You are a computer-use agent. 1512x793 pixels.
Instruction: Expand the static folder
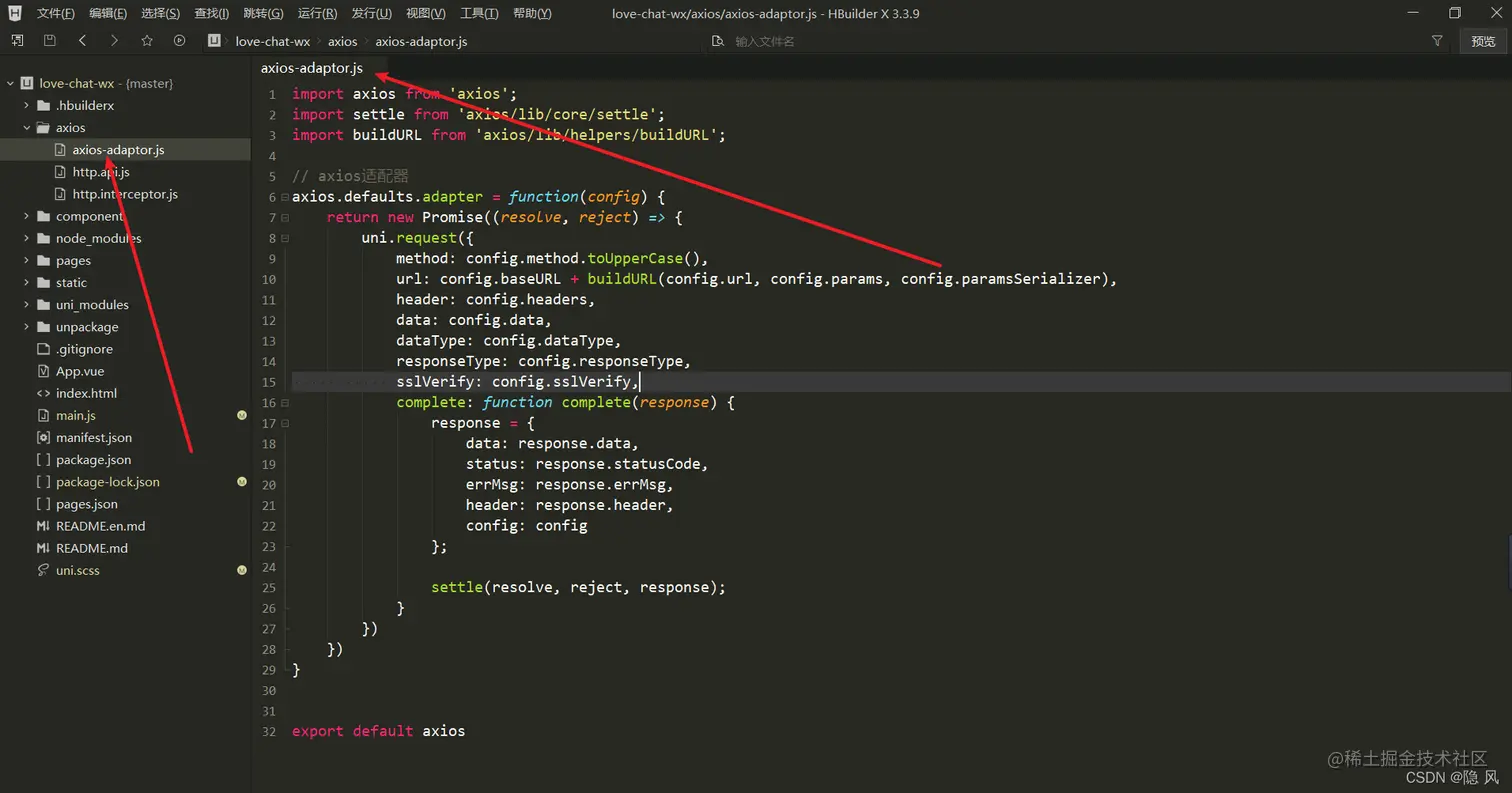[27, 282]
